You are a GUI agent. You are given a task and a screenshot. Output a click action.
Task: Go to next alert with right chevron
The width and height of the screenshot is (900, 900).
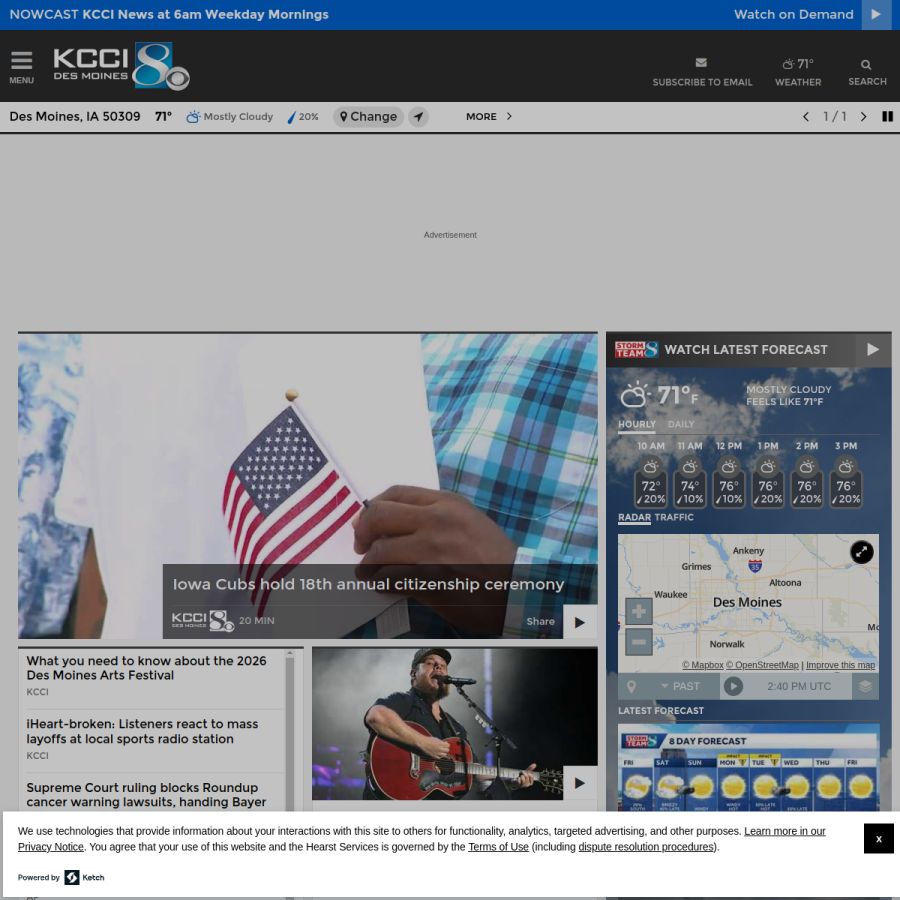pos(863,117)
